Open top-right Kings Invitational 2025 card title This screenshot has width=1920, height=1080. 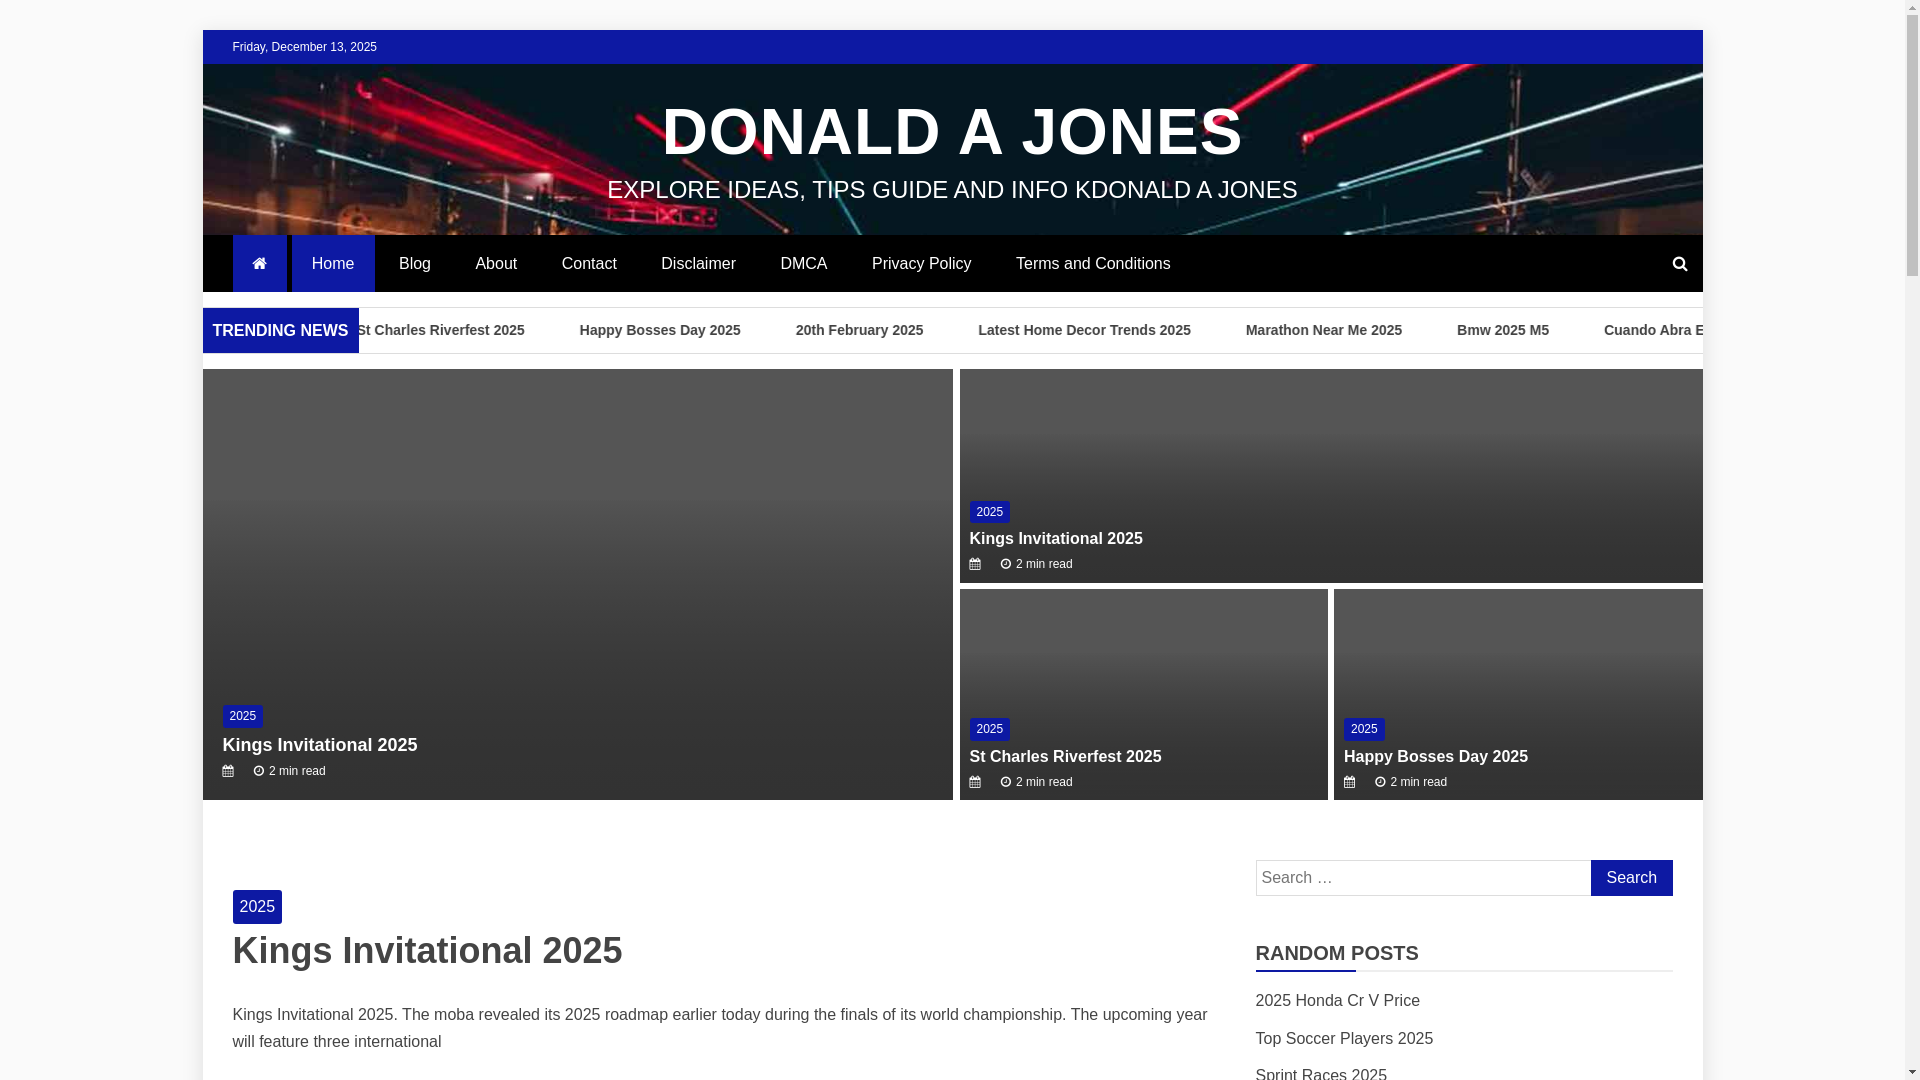1056,538
